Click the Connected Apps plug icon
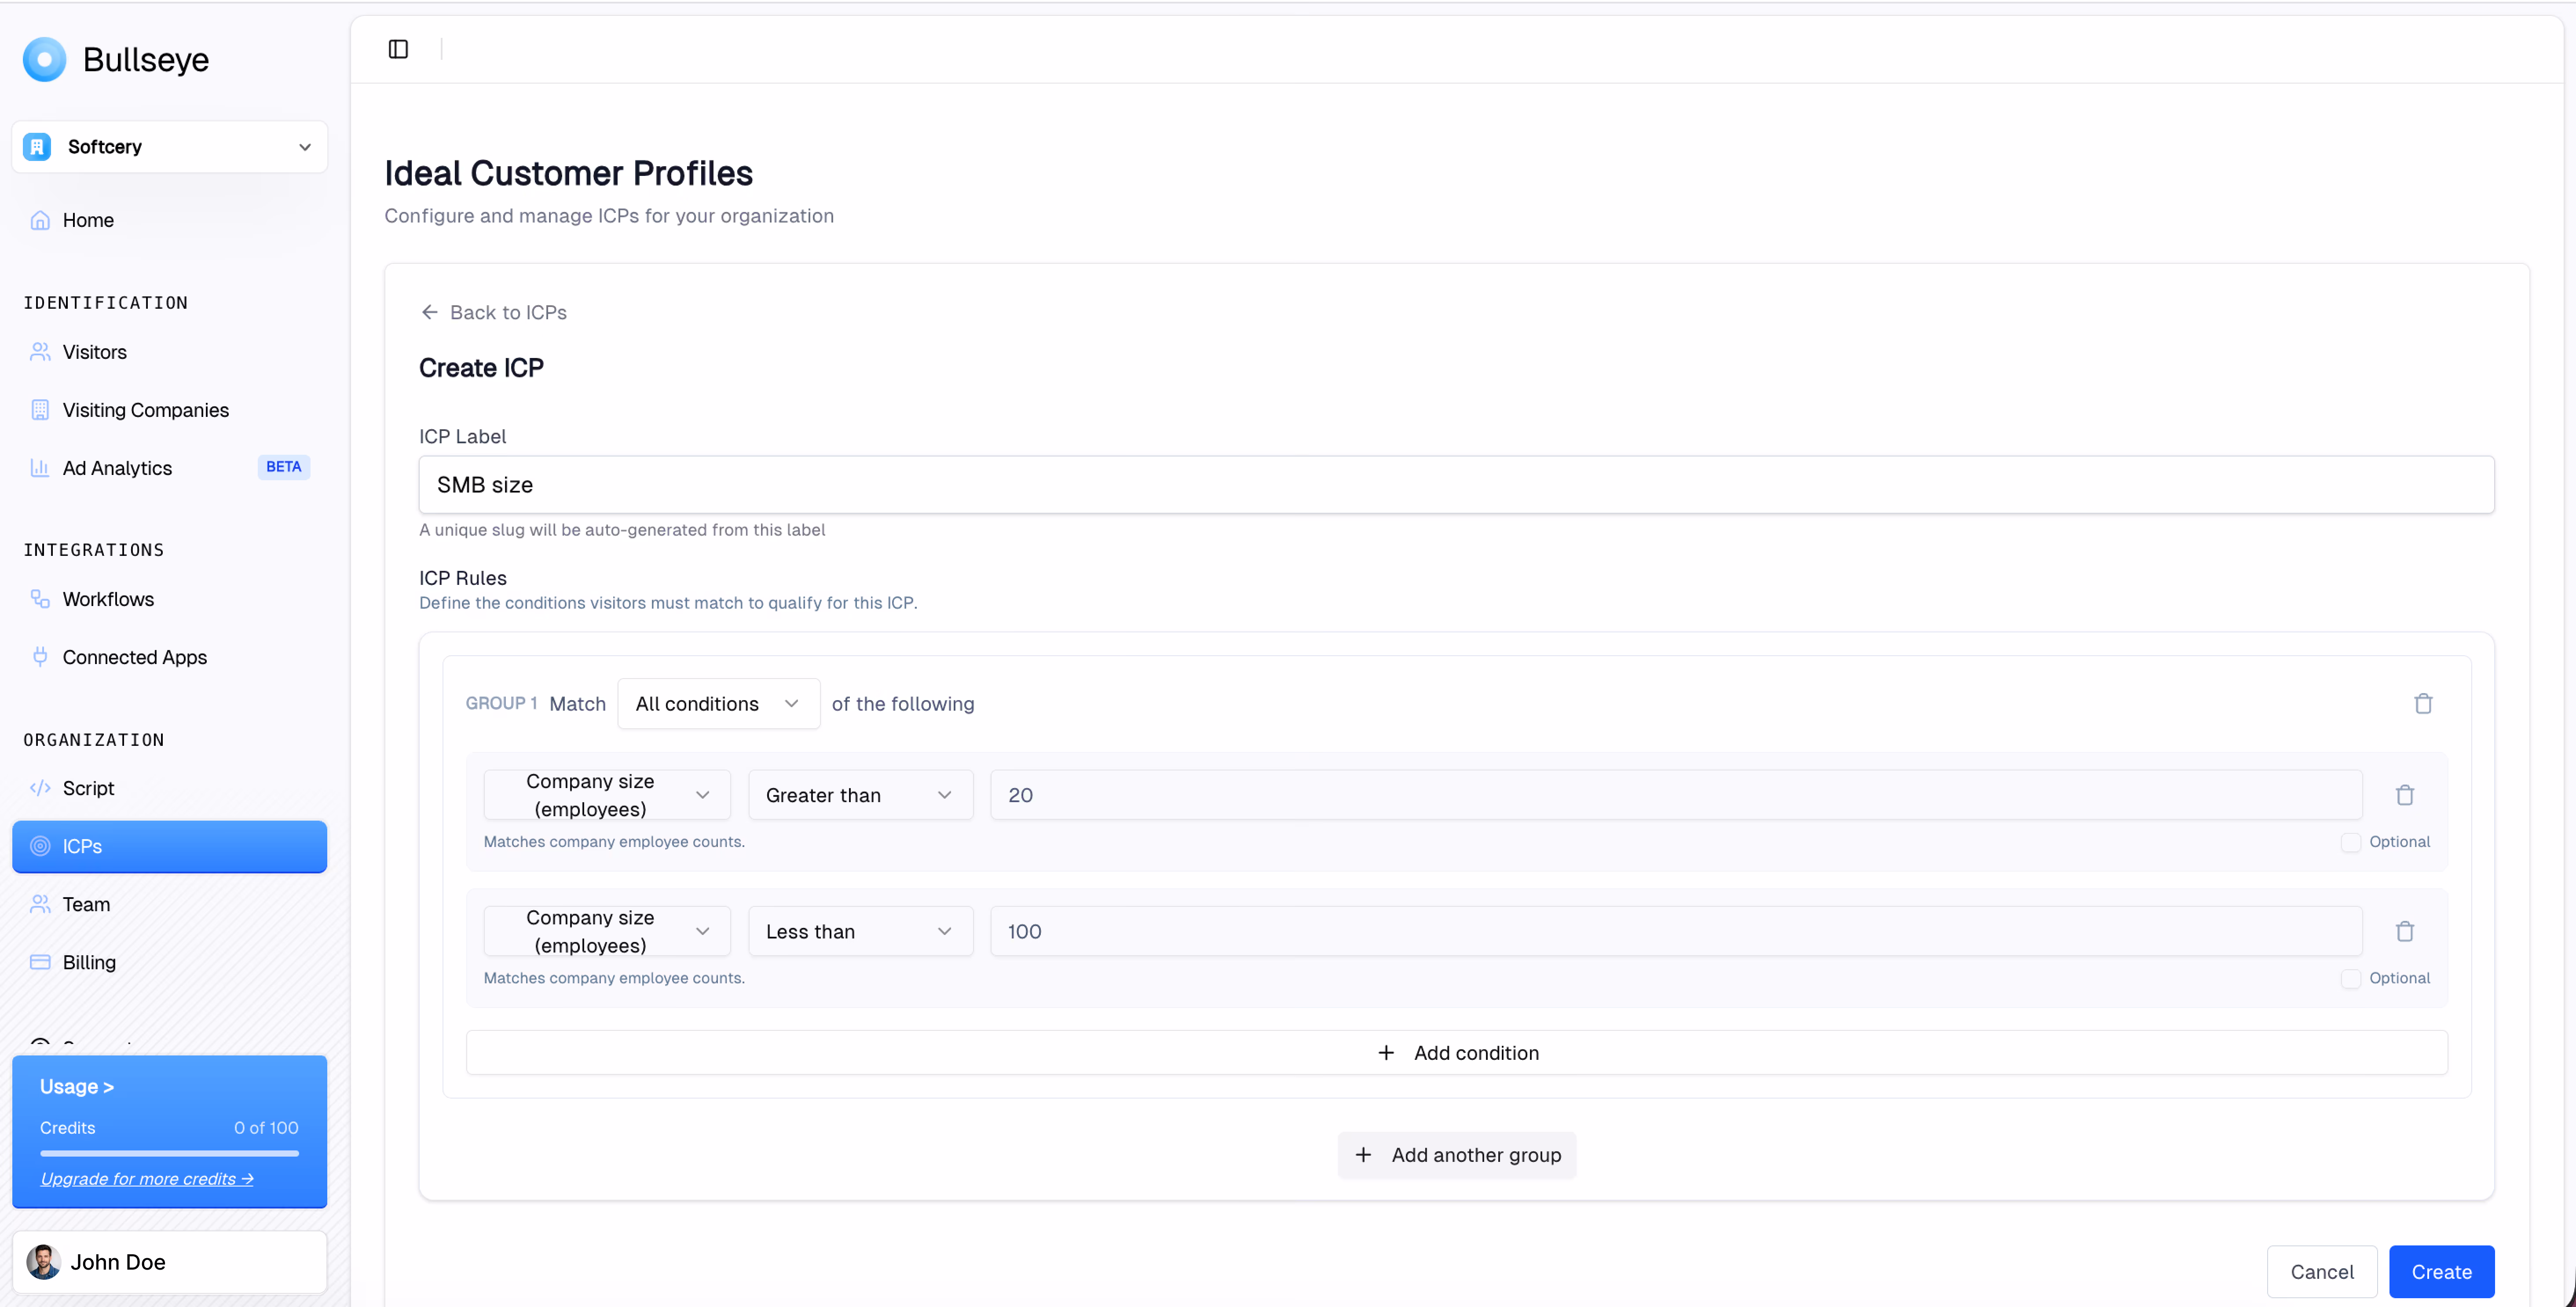Screen dimensions: 2576x1307 [40, 657]
